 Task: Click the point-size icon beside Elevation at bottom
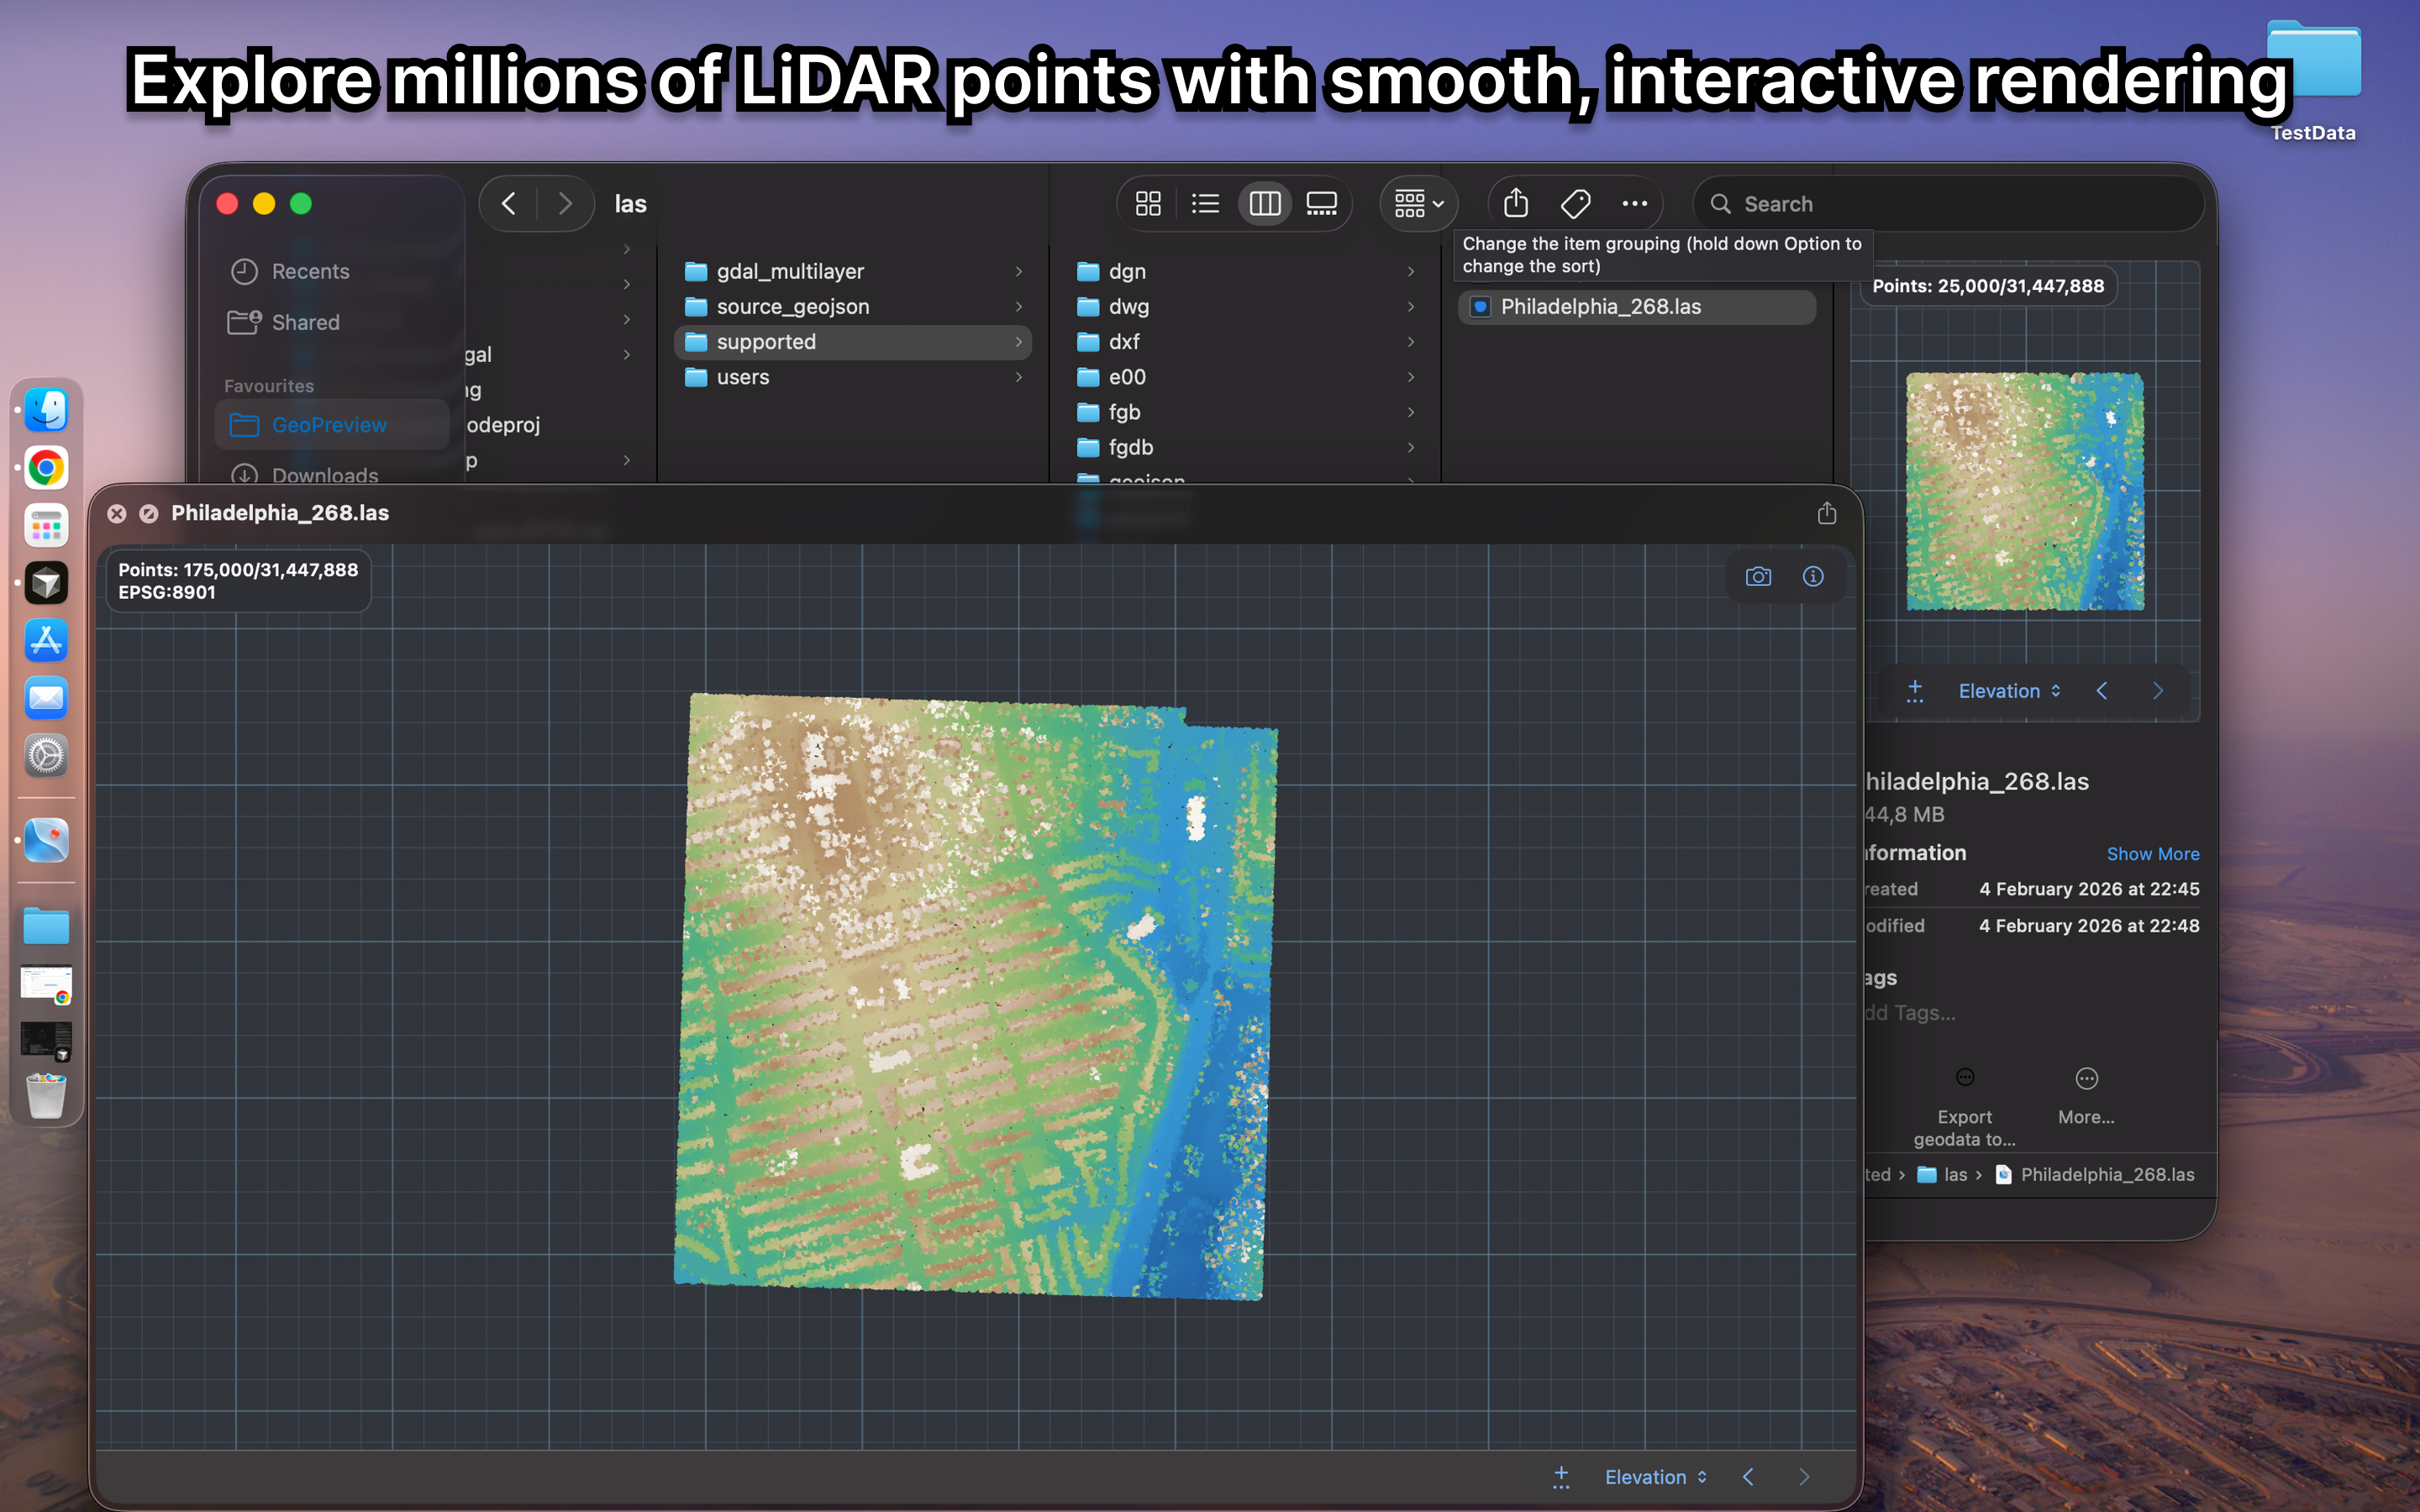[x=1561, y=1477]
